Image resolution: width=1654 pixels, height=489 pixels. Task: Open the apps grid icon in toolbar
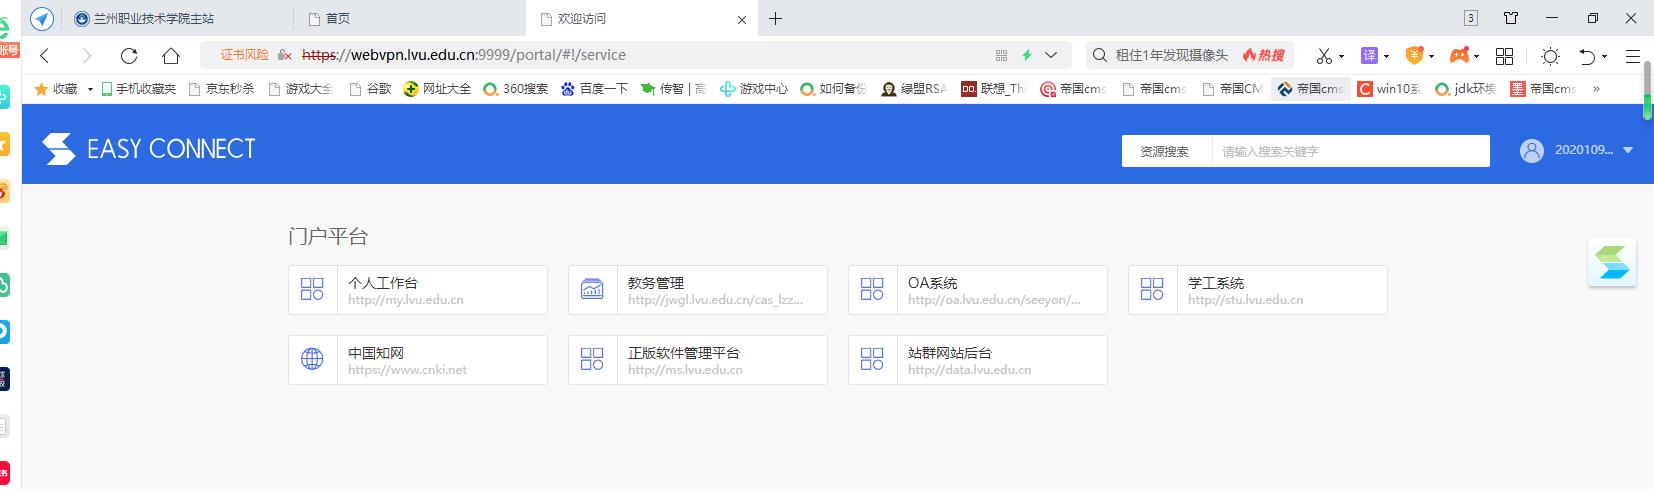click(x=1504, y=56)
